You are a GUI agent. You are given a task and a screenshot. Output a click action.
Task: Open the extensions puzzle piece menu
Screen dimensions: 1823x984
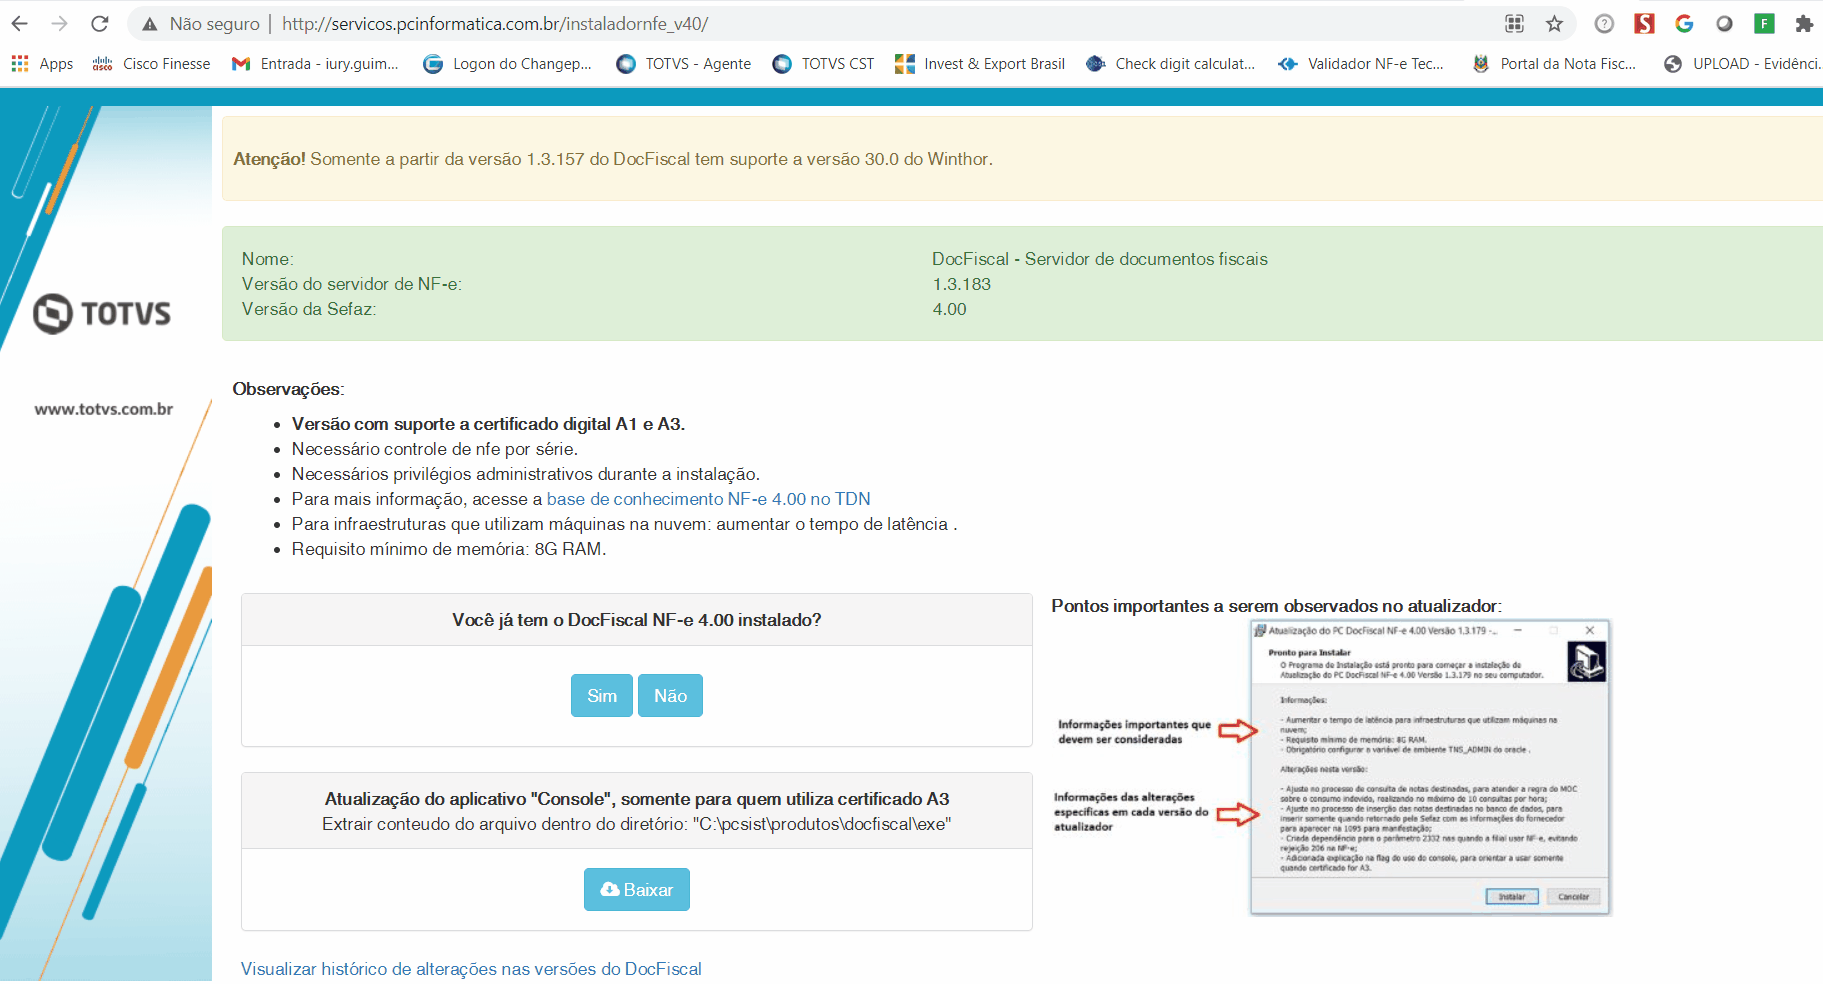click(x=1804, y=23)
